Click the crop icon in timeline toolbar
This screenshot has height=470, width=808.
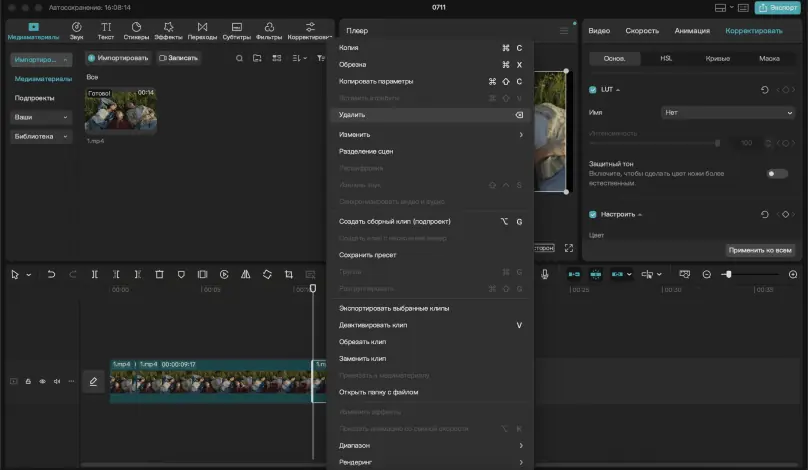tap(289, 274)
